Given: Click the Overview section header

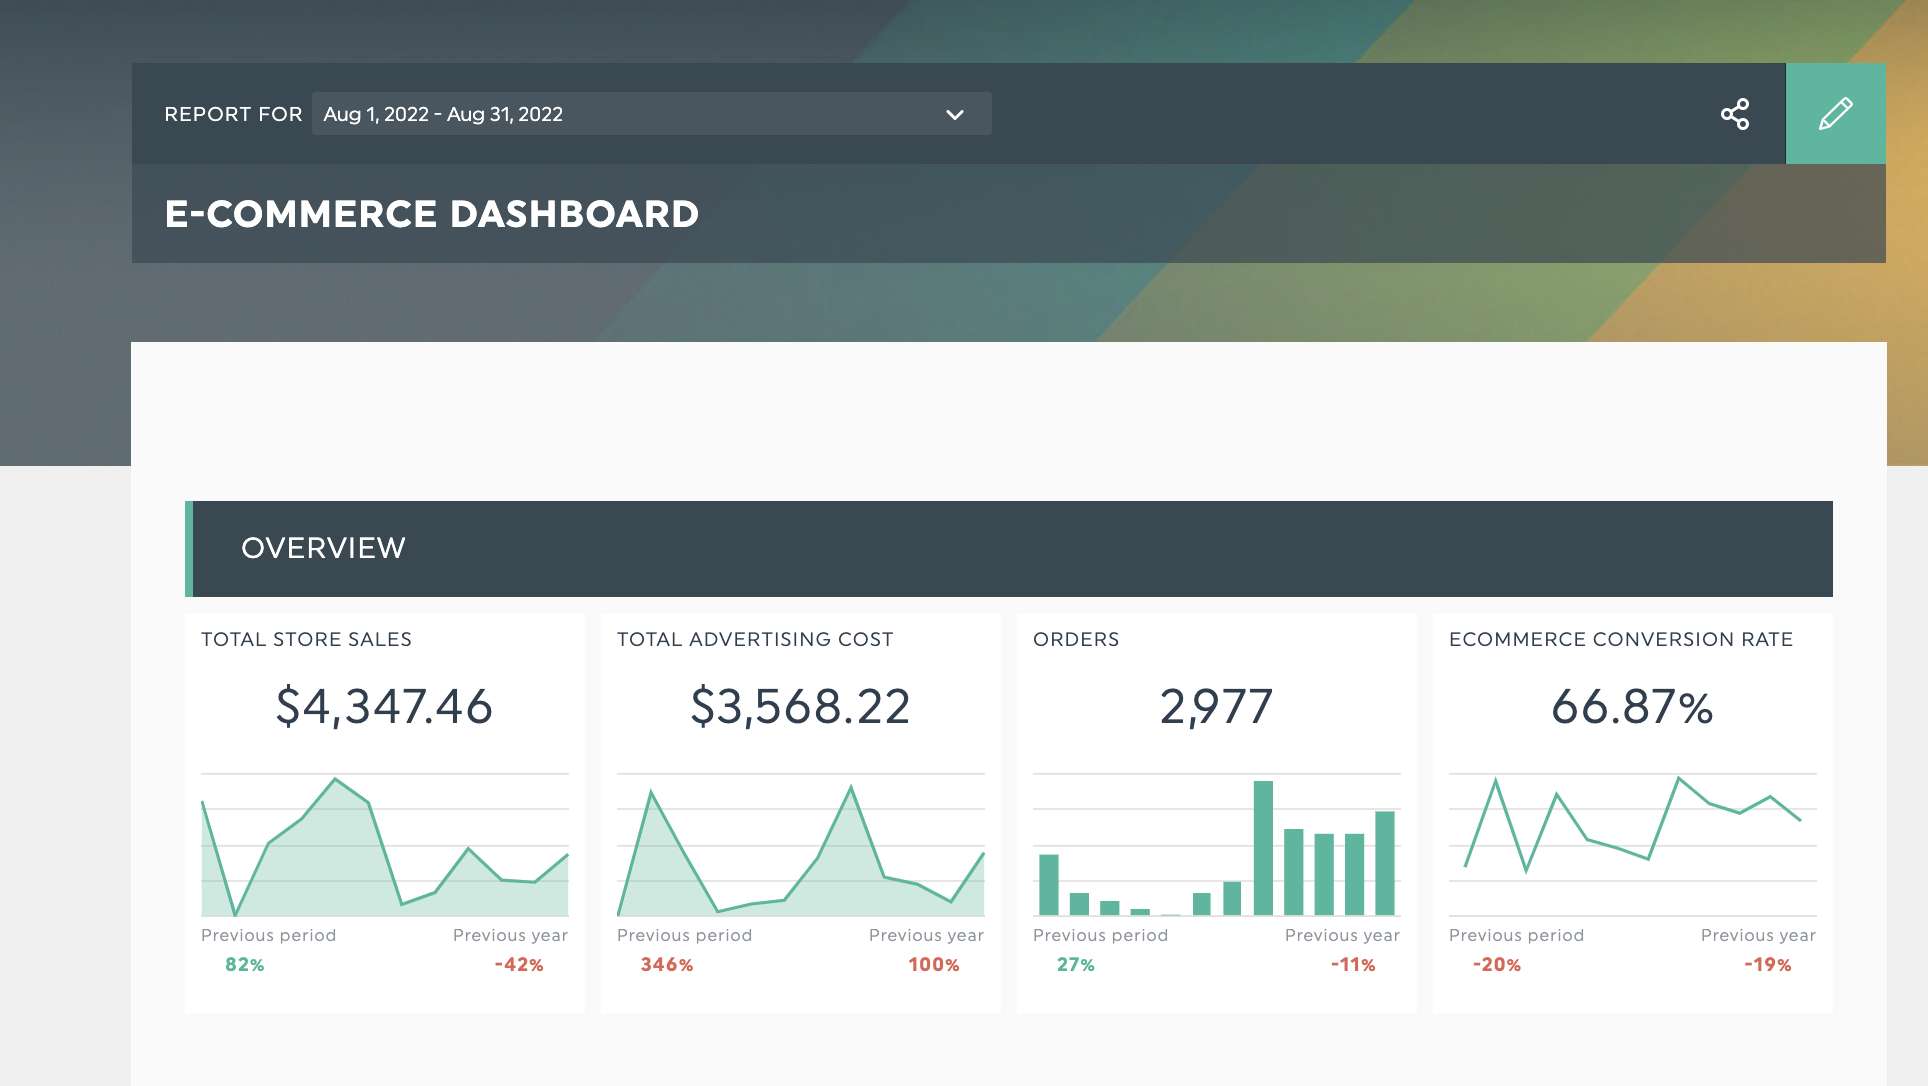Looking at the screenshot, I should coord(323,548).
